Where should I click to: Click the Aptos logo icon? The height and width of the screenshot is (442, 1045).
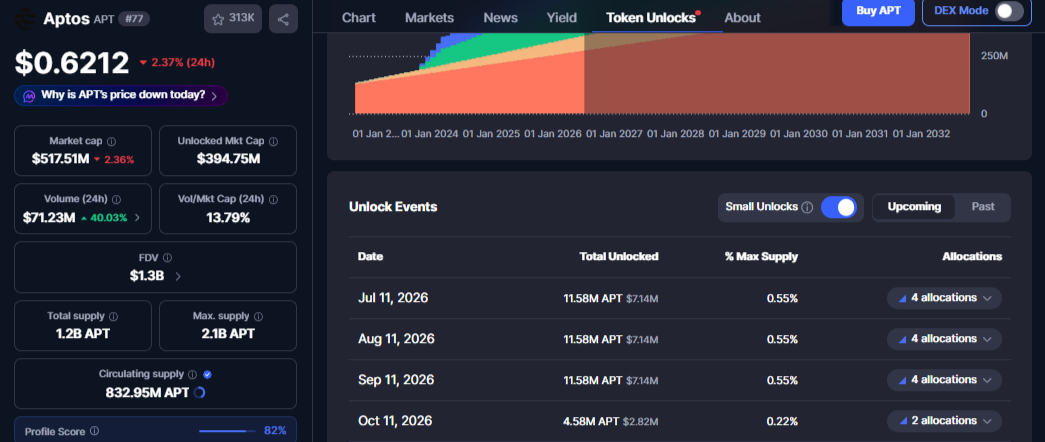pos(25,19)
